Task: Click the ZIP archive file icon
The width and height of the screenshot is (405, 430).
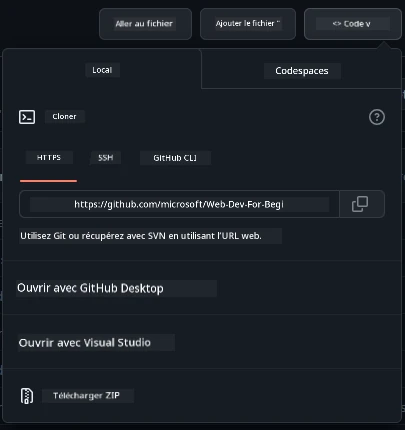Action: (27, 396)
